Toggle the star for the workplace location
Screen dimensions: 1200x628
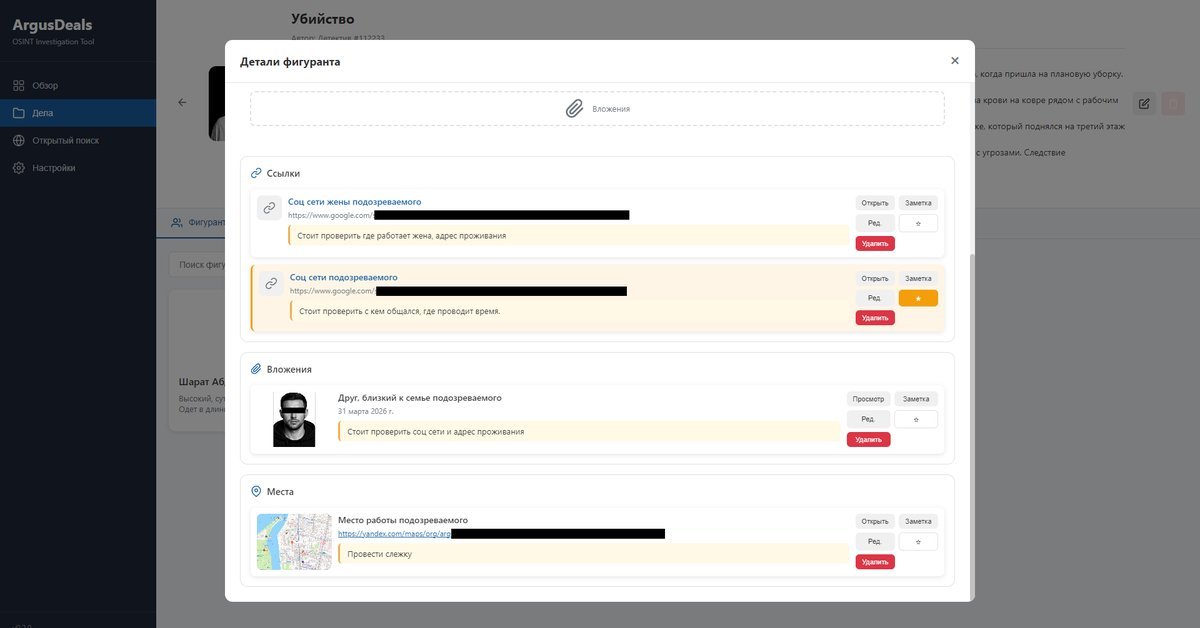tap(918, 541)
